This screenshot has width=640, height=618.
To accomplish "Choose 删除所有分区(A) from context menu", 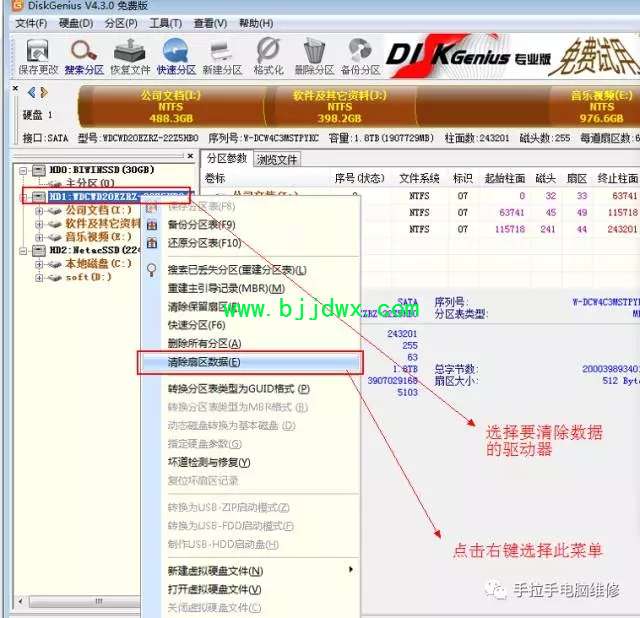I will 250,343.
